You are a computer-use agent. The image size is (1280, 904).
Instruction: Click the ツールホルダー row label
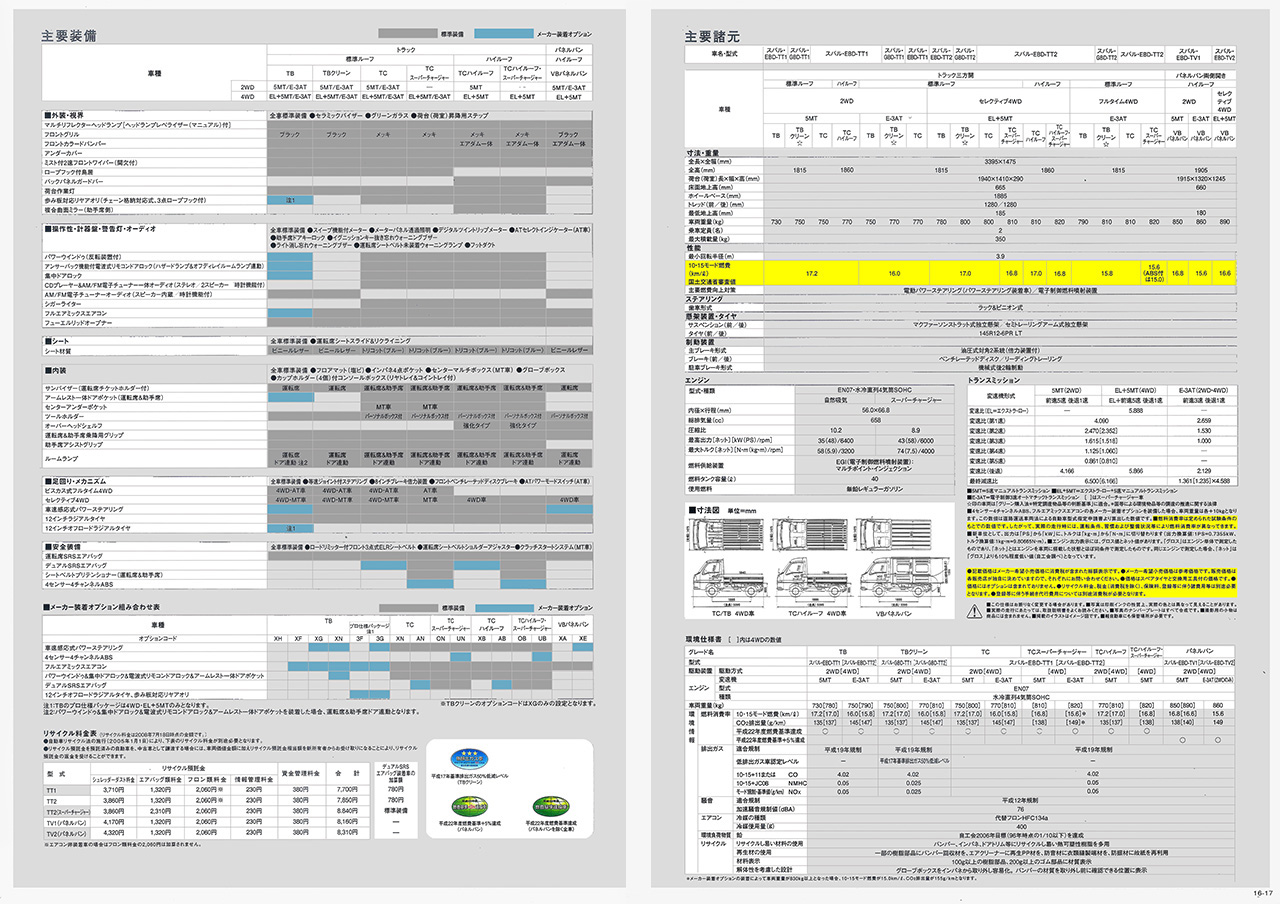pyautogui.click(x=66, y=417)
